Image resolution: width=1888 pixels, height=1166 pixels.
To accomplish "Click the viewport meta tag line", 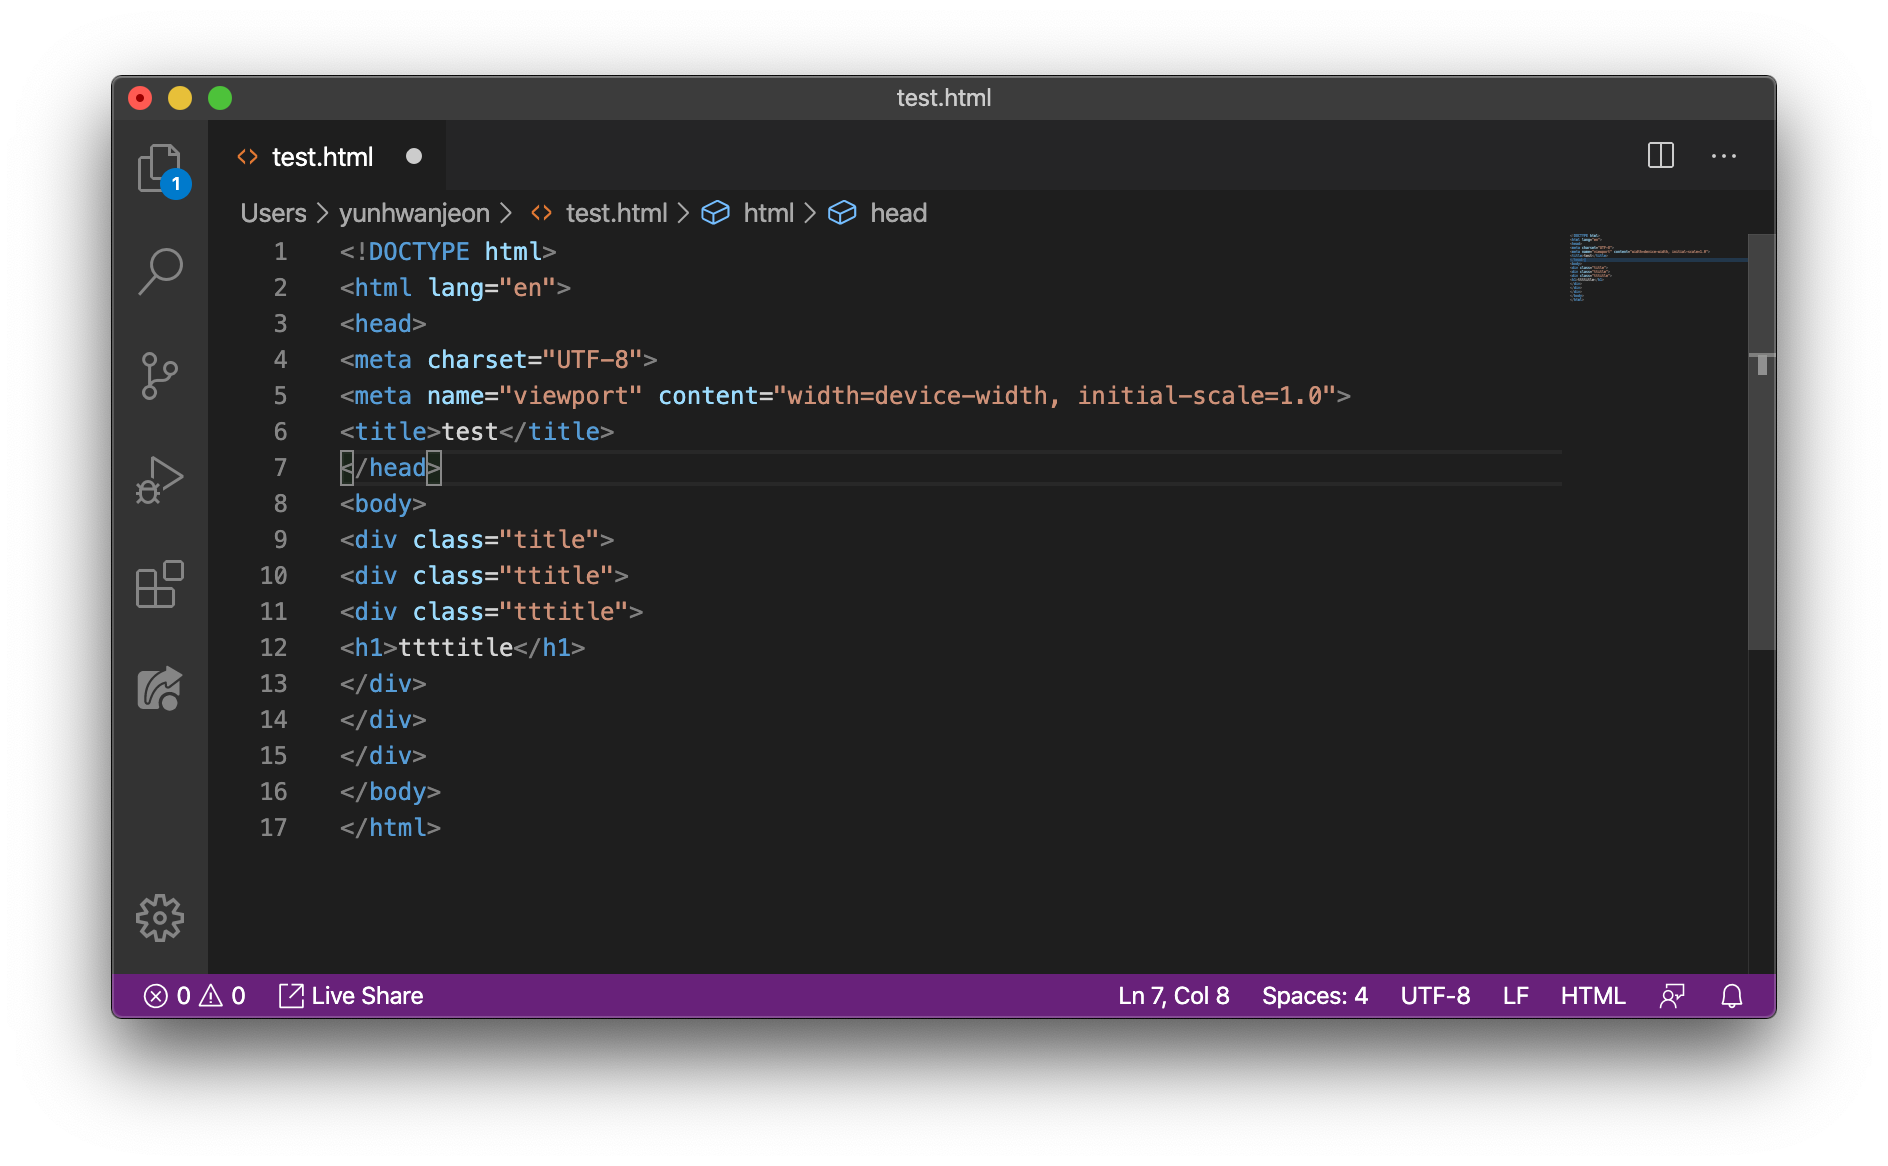I will tap(845, 396).
